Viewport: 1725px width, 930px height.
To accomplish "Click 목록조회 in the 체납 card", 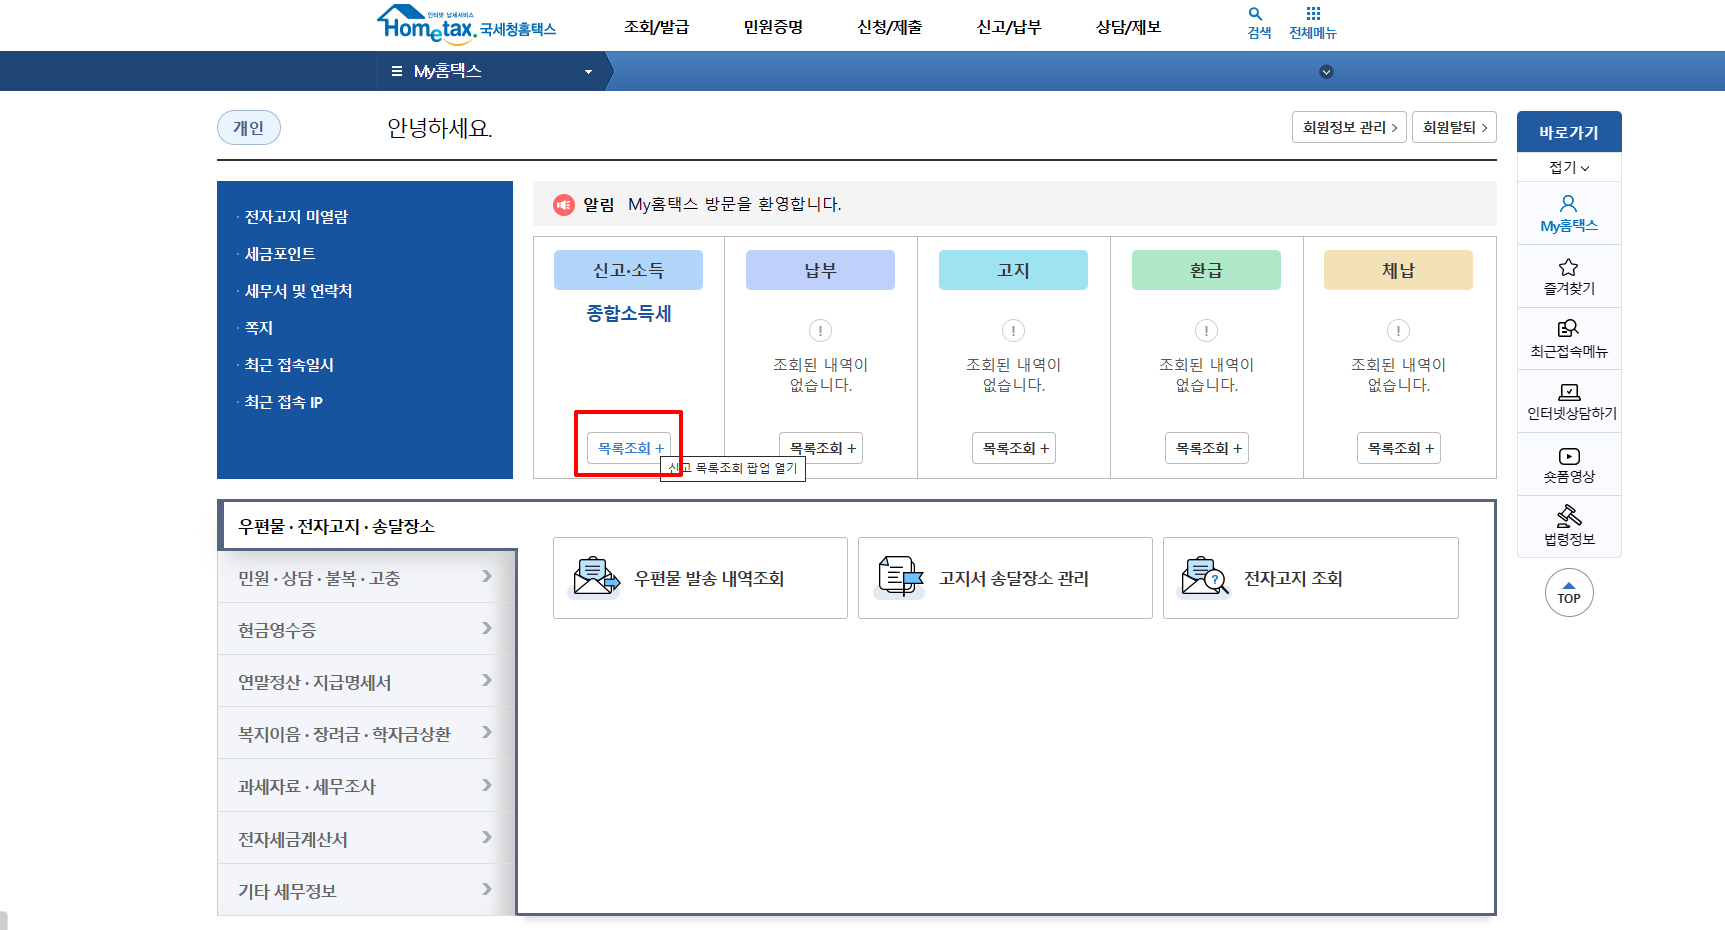I will (x=1398, y=447).
